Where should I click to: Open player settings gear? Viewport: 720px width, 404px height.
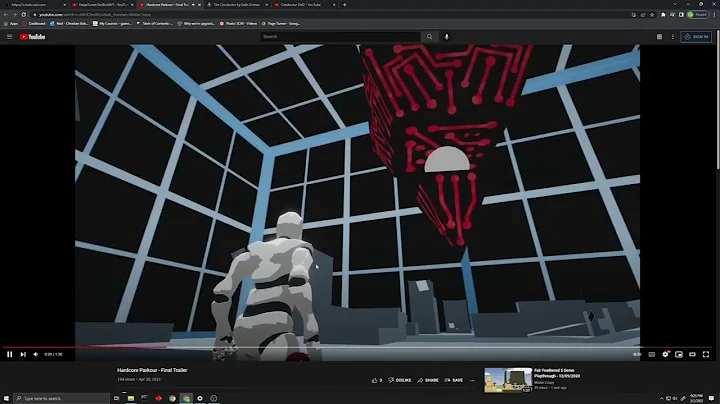pyautogui.click(x=665, y=354)
